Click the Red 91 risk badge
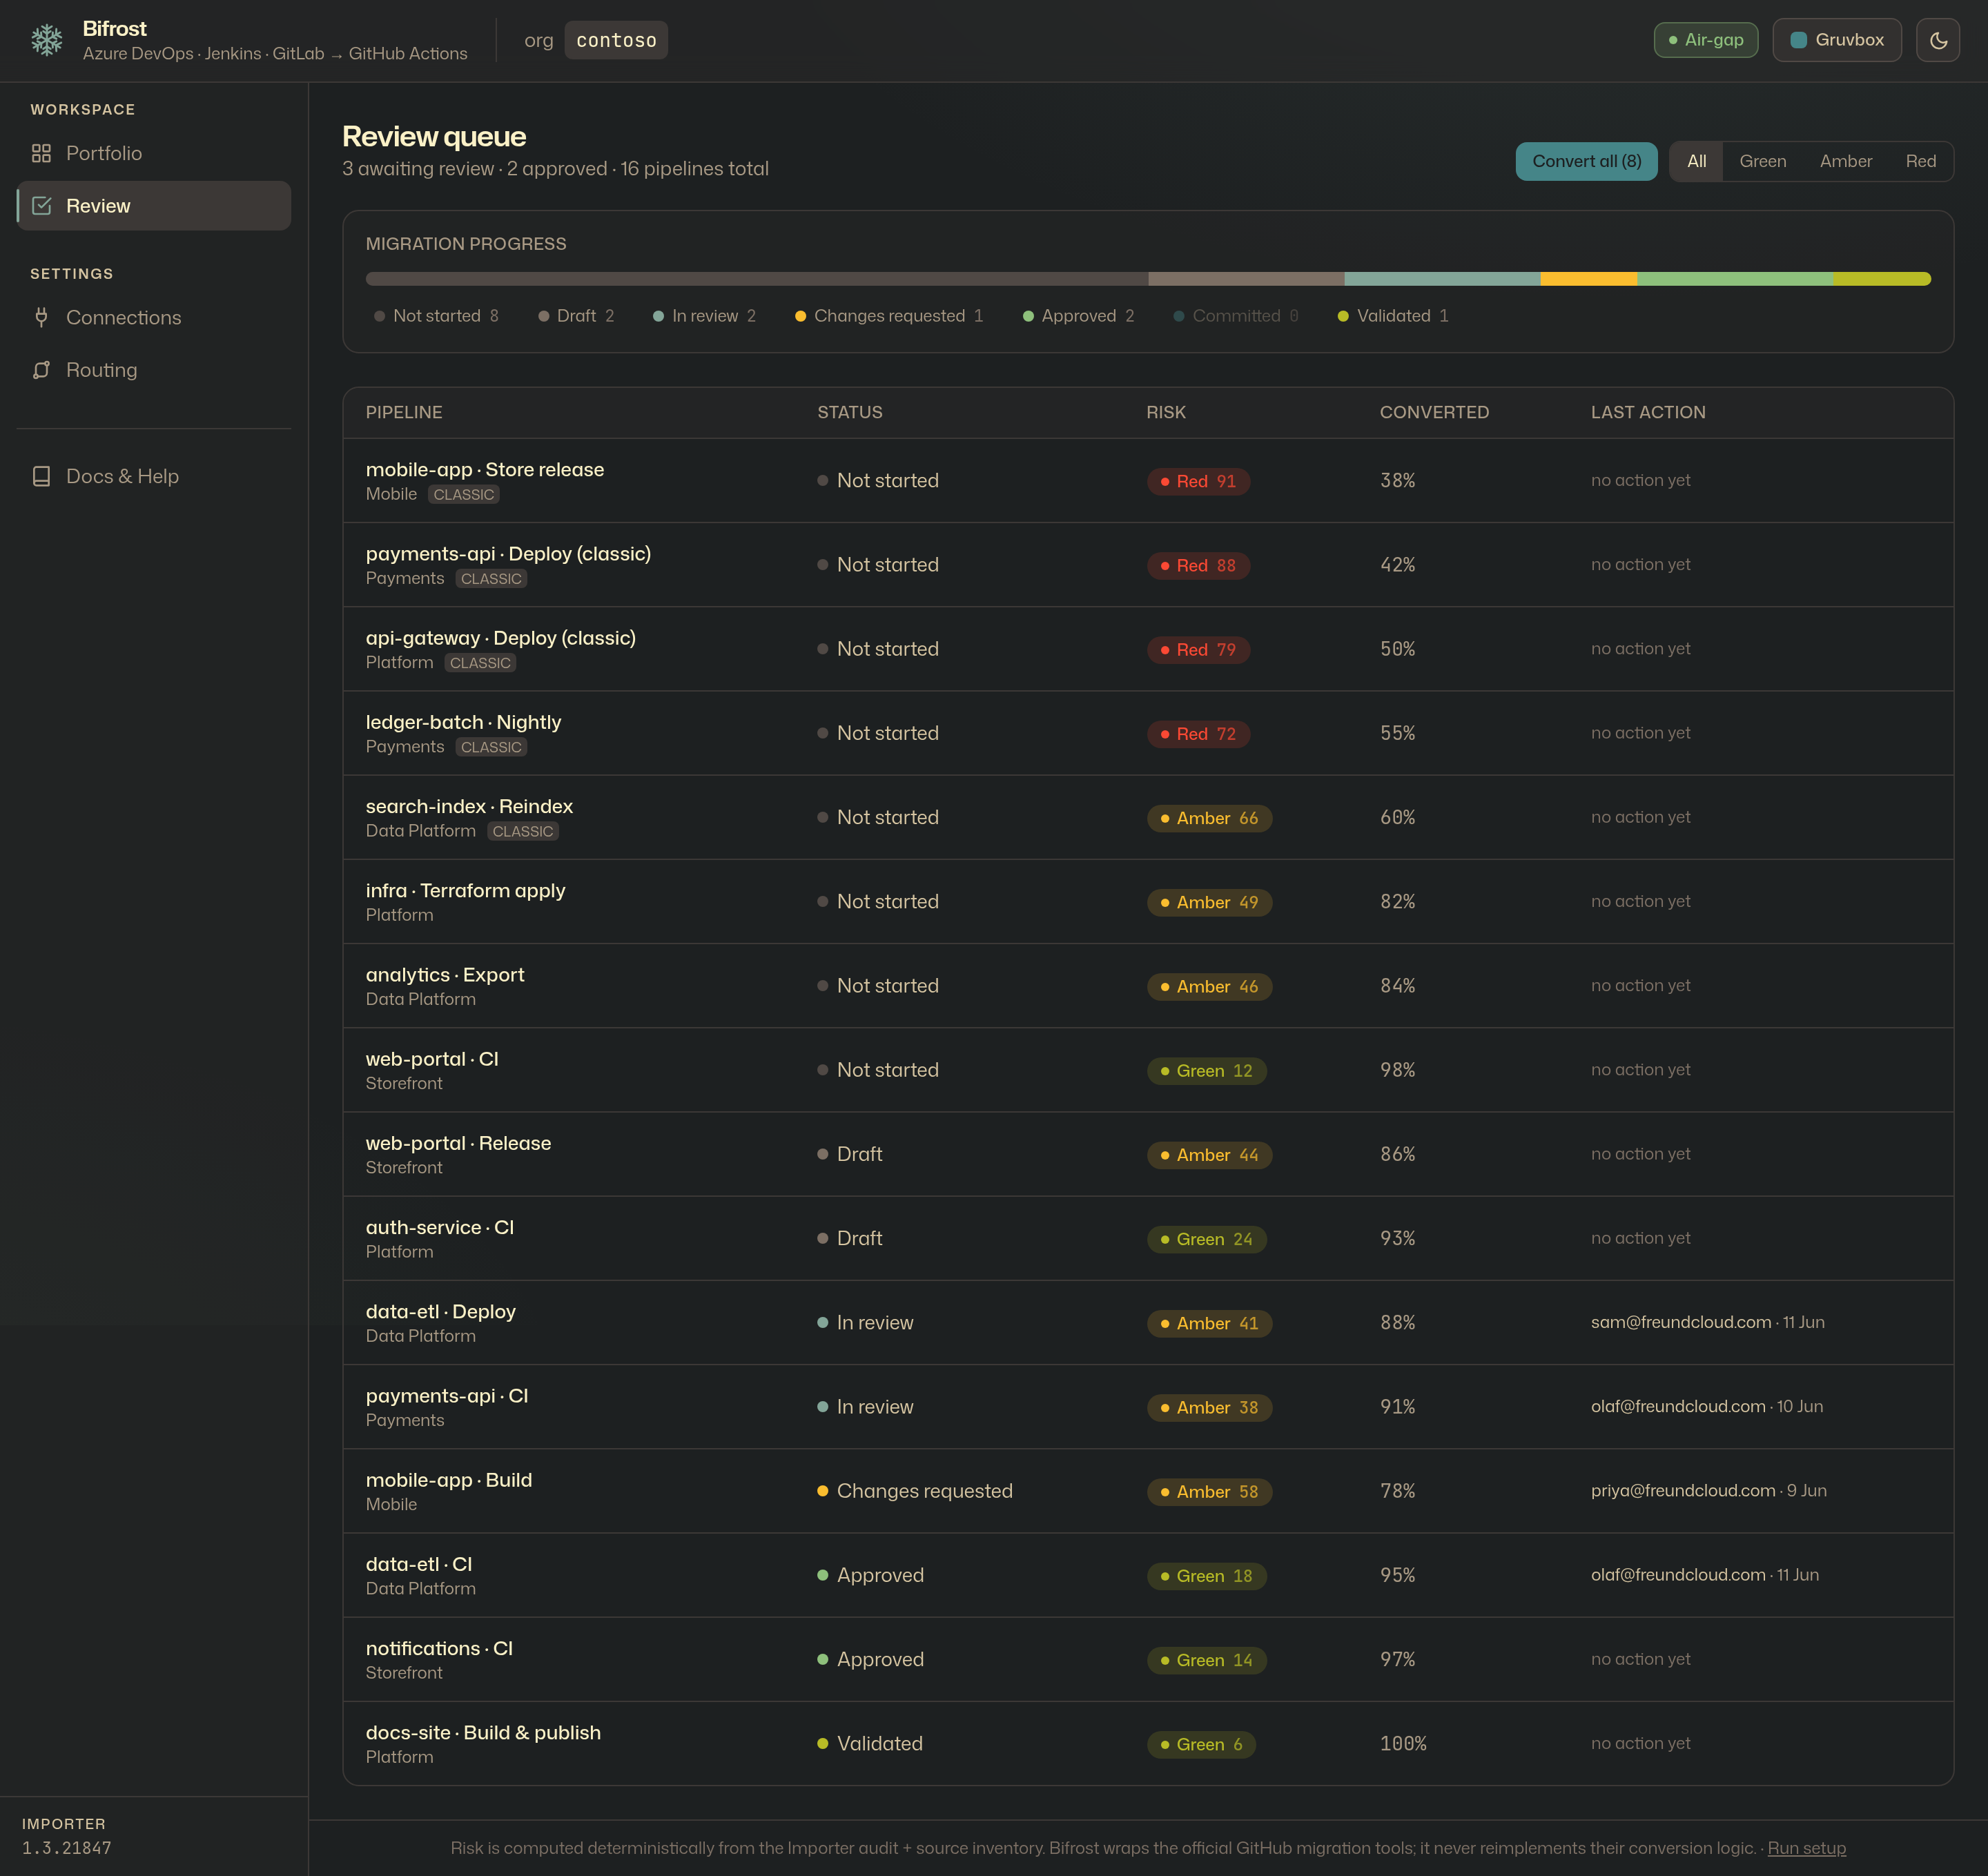Screen dimensions: 1988x1876 pyautogui.click(x=1198, y=481)
